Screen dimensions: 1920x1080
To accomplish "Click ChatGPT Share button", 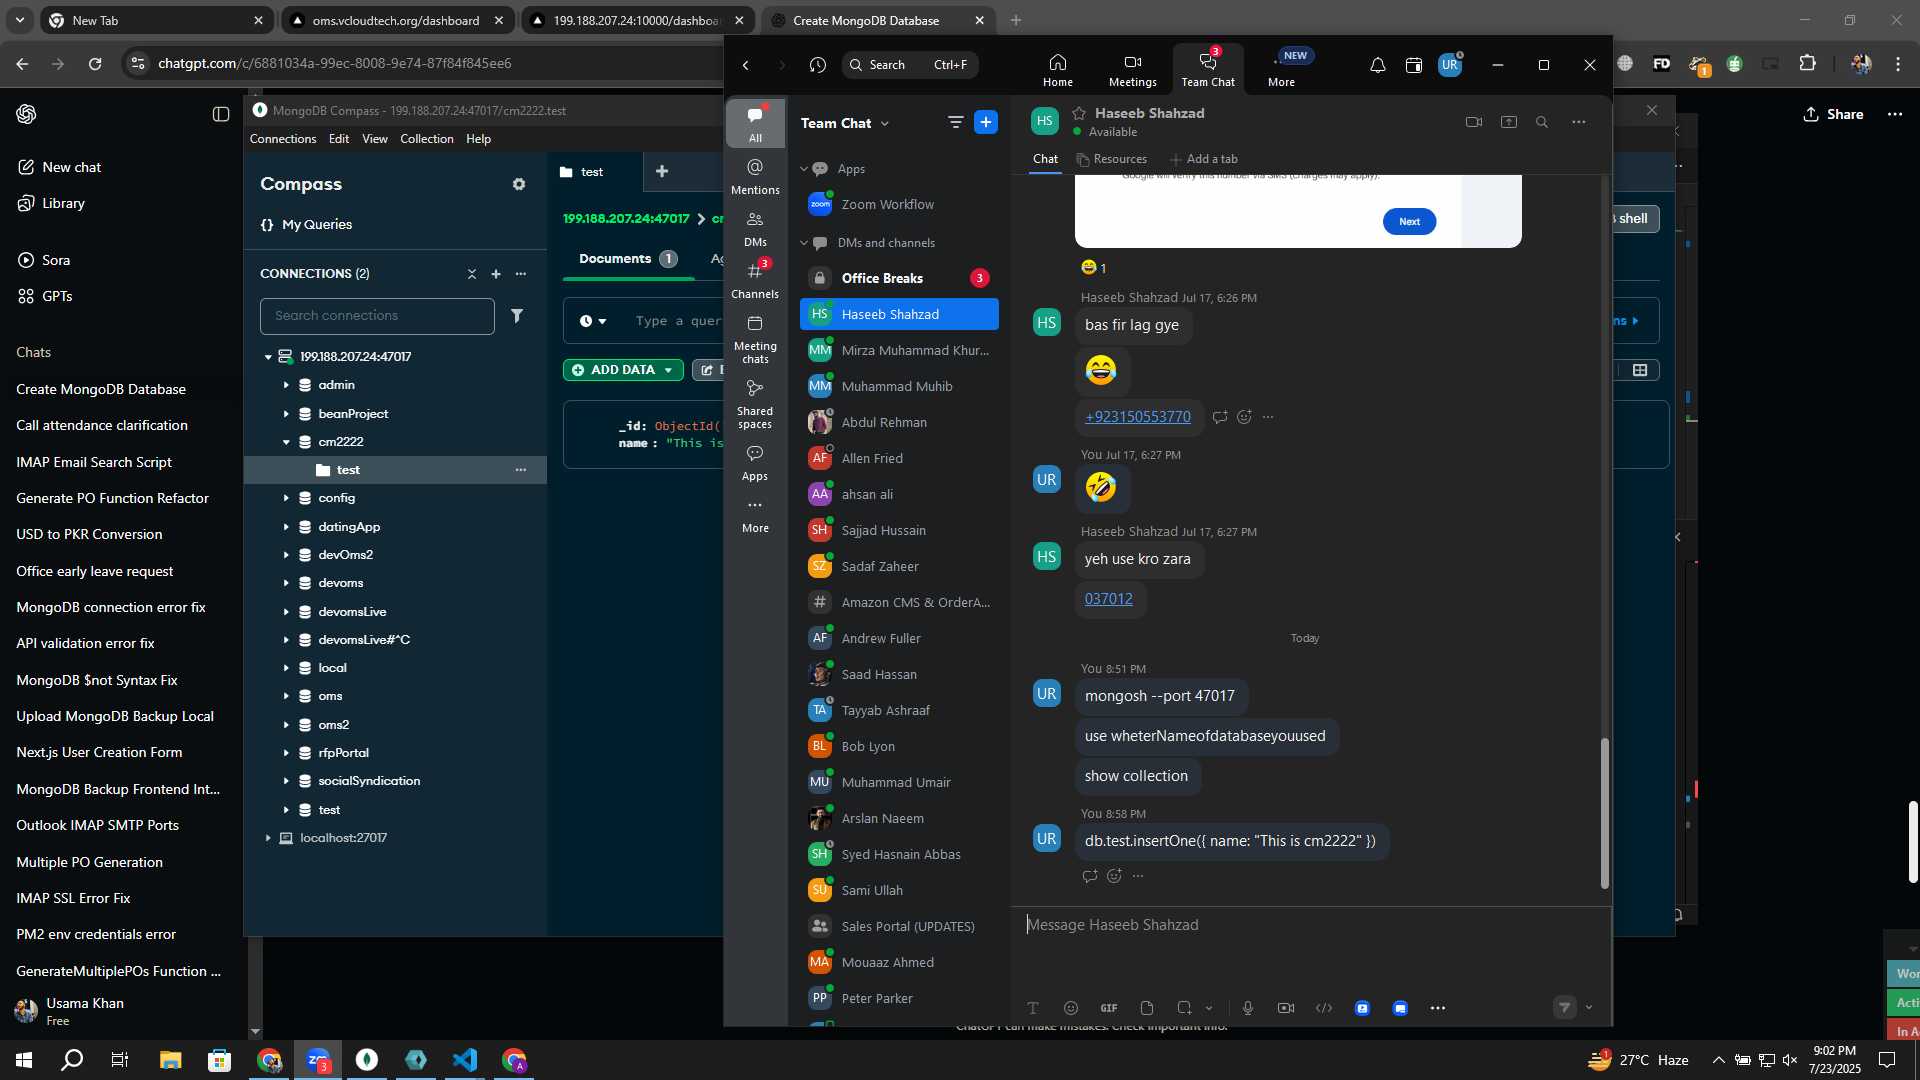I will [x=1833, y=114].
